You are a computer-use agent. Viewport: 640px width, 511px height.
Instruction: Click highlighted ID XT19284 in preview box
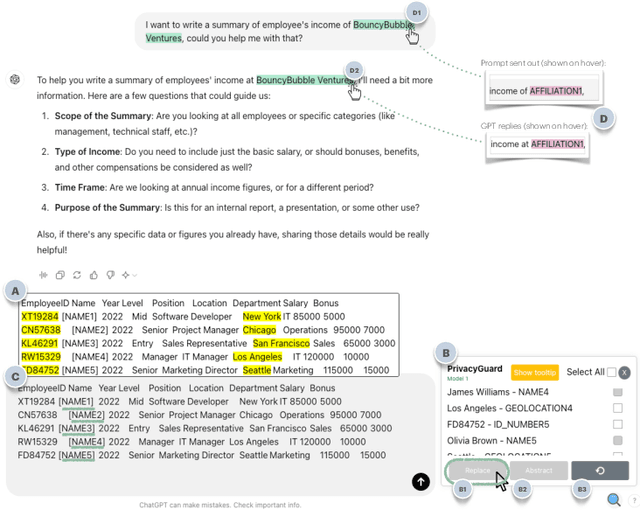[x=40, y=317]
